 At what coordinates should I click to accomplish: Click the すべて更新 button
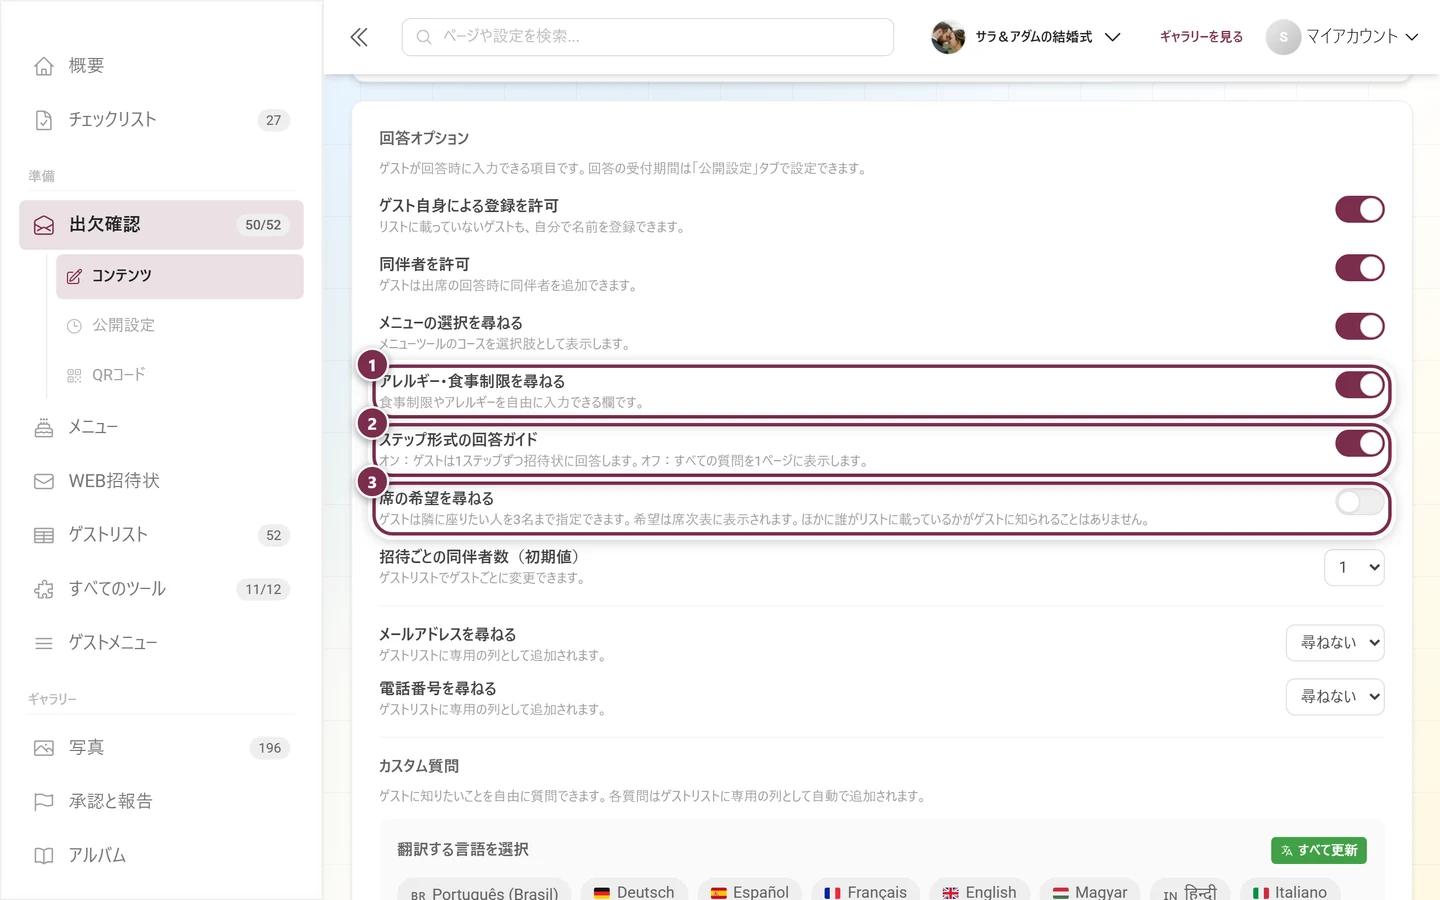point(1319,850)
